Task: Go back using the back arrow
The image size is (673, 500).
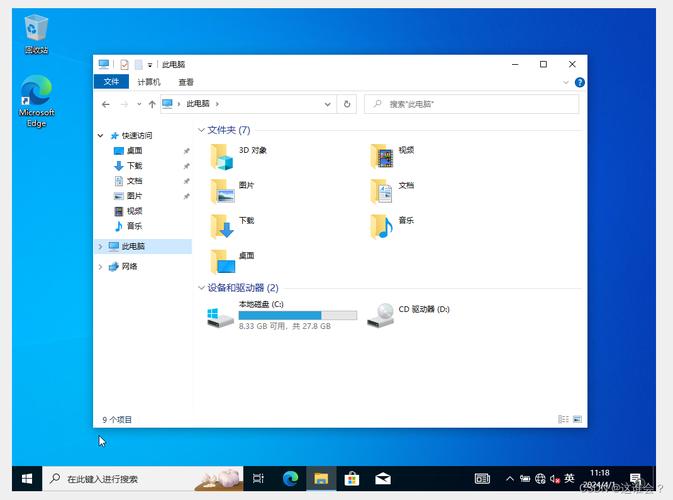Action: (x=106, y=104)
